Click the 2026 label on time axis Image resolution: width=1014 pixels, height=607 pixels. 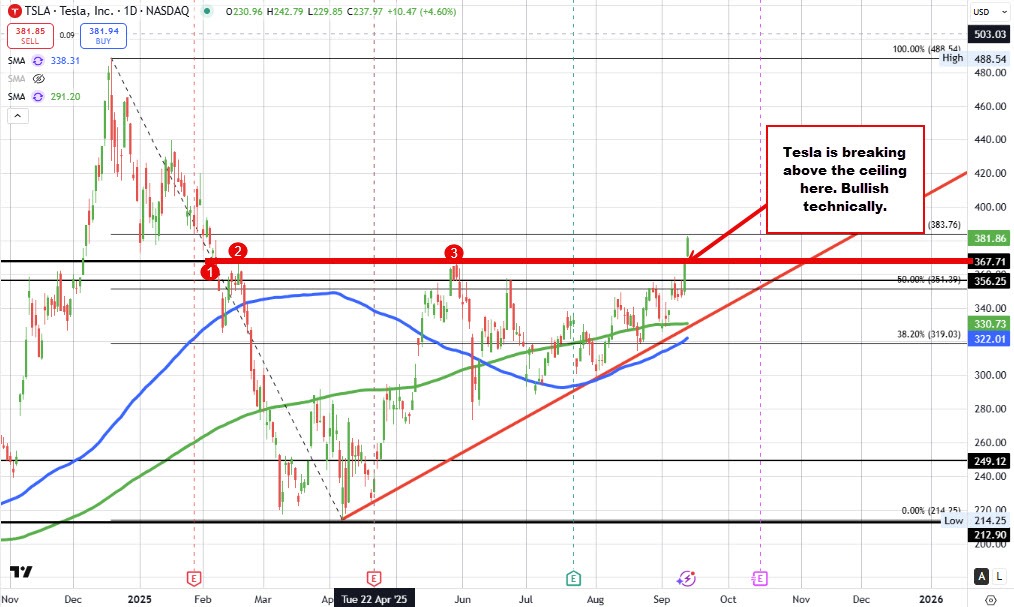(931, 599)
